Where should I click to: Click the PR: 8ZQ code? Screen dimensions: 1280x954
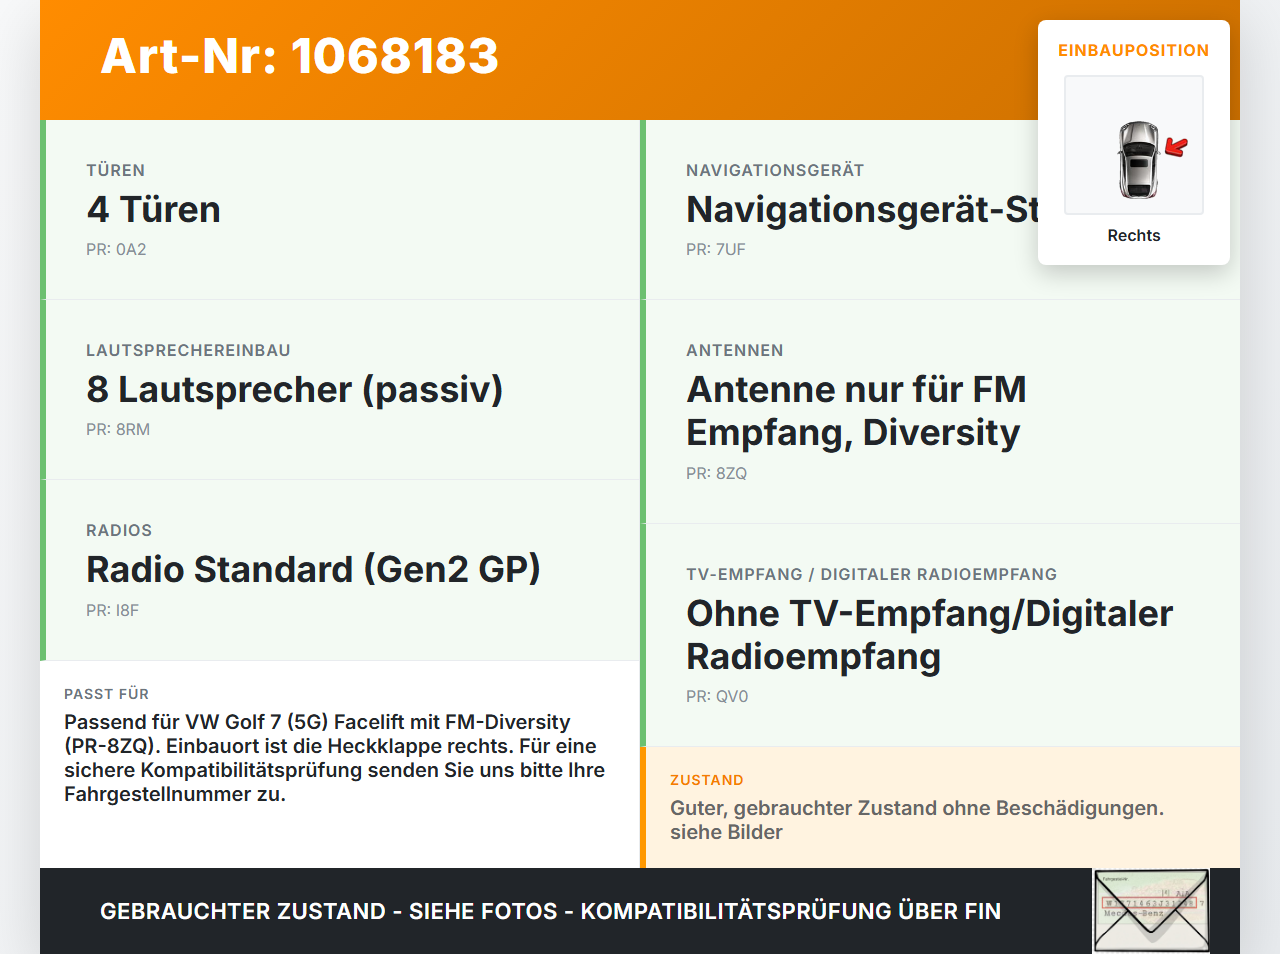click(x=716, y=474)
